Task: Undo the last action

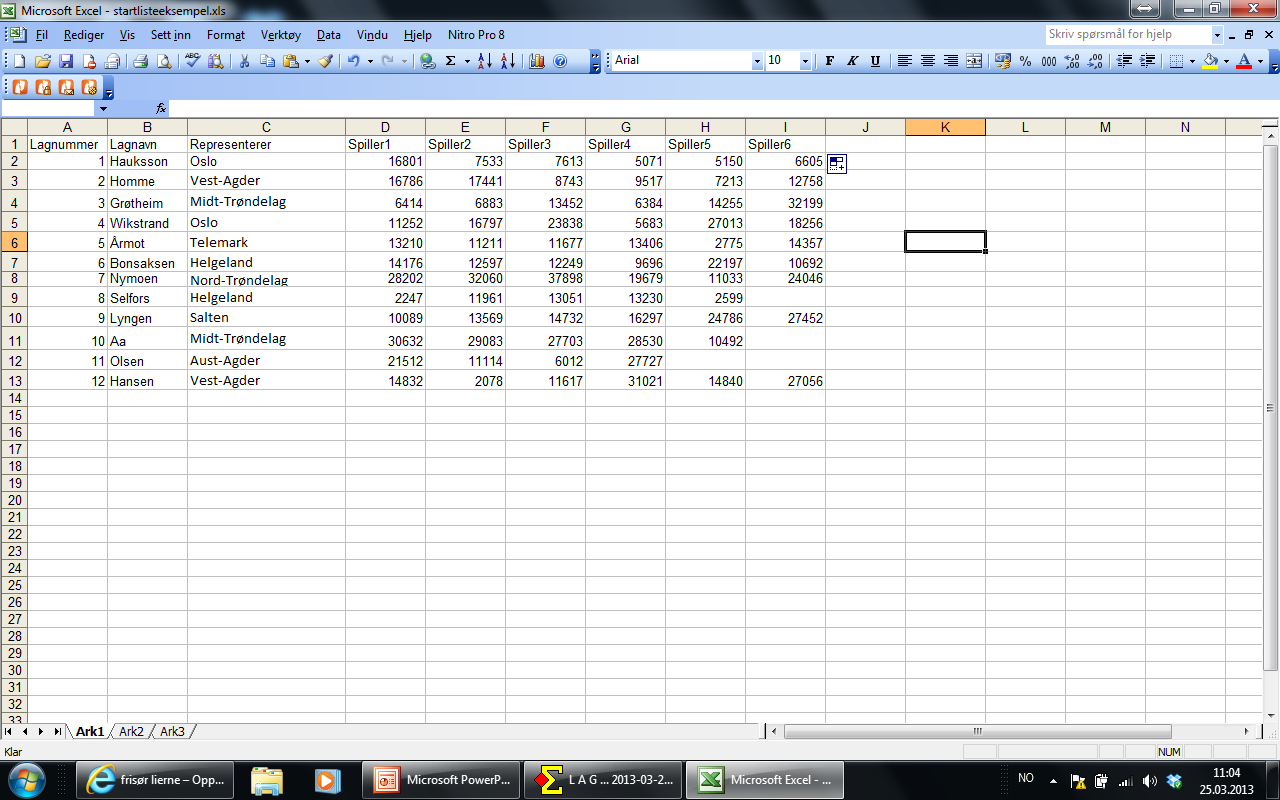Action: point(354,61)
